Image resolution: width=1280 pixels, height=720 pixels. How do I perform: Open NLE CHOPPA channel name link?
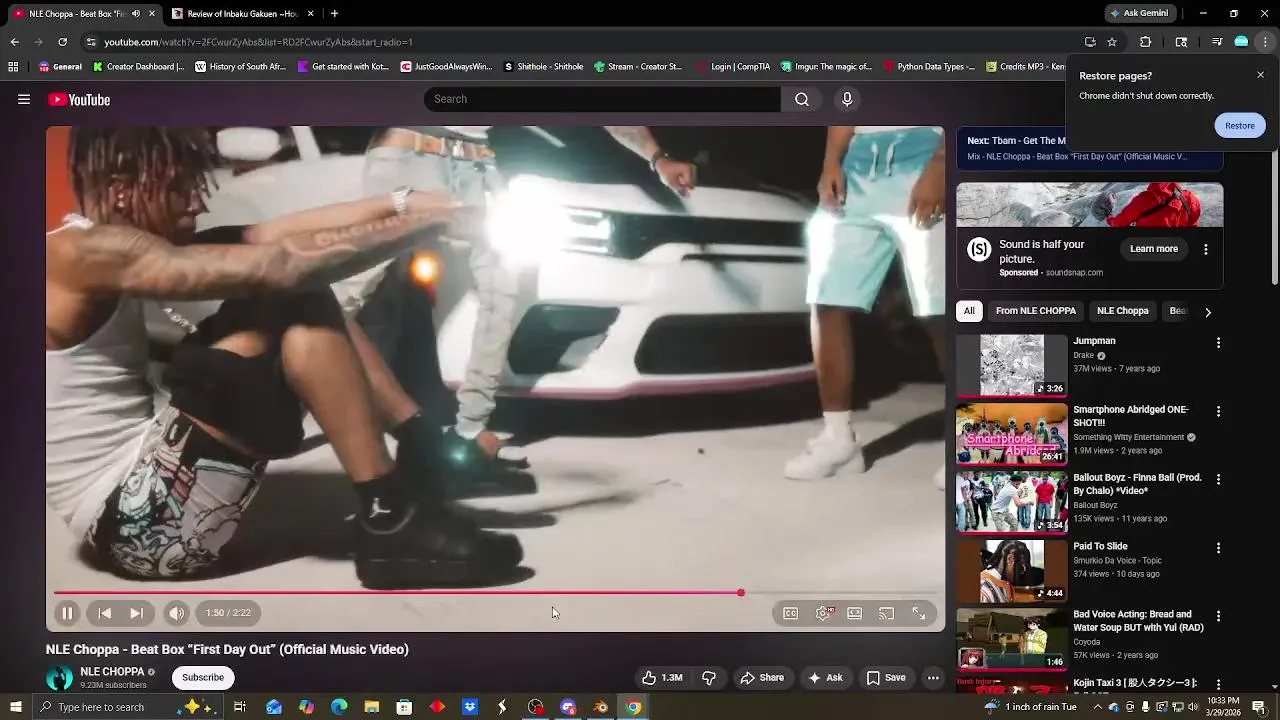(112, 672)
